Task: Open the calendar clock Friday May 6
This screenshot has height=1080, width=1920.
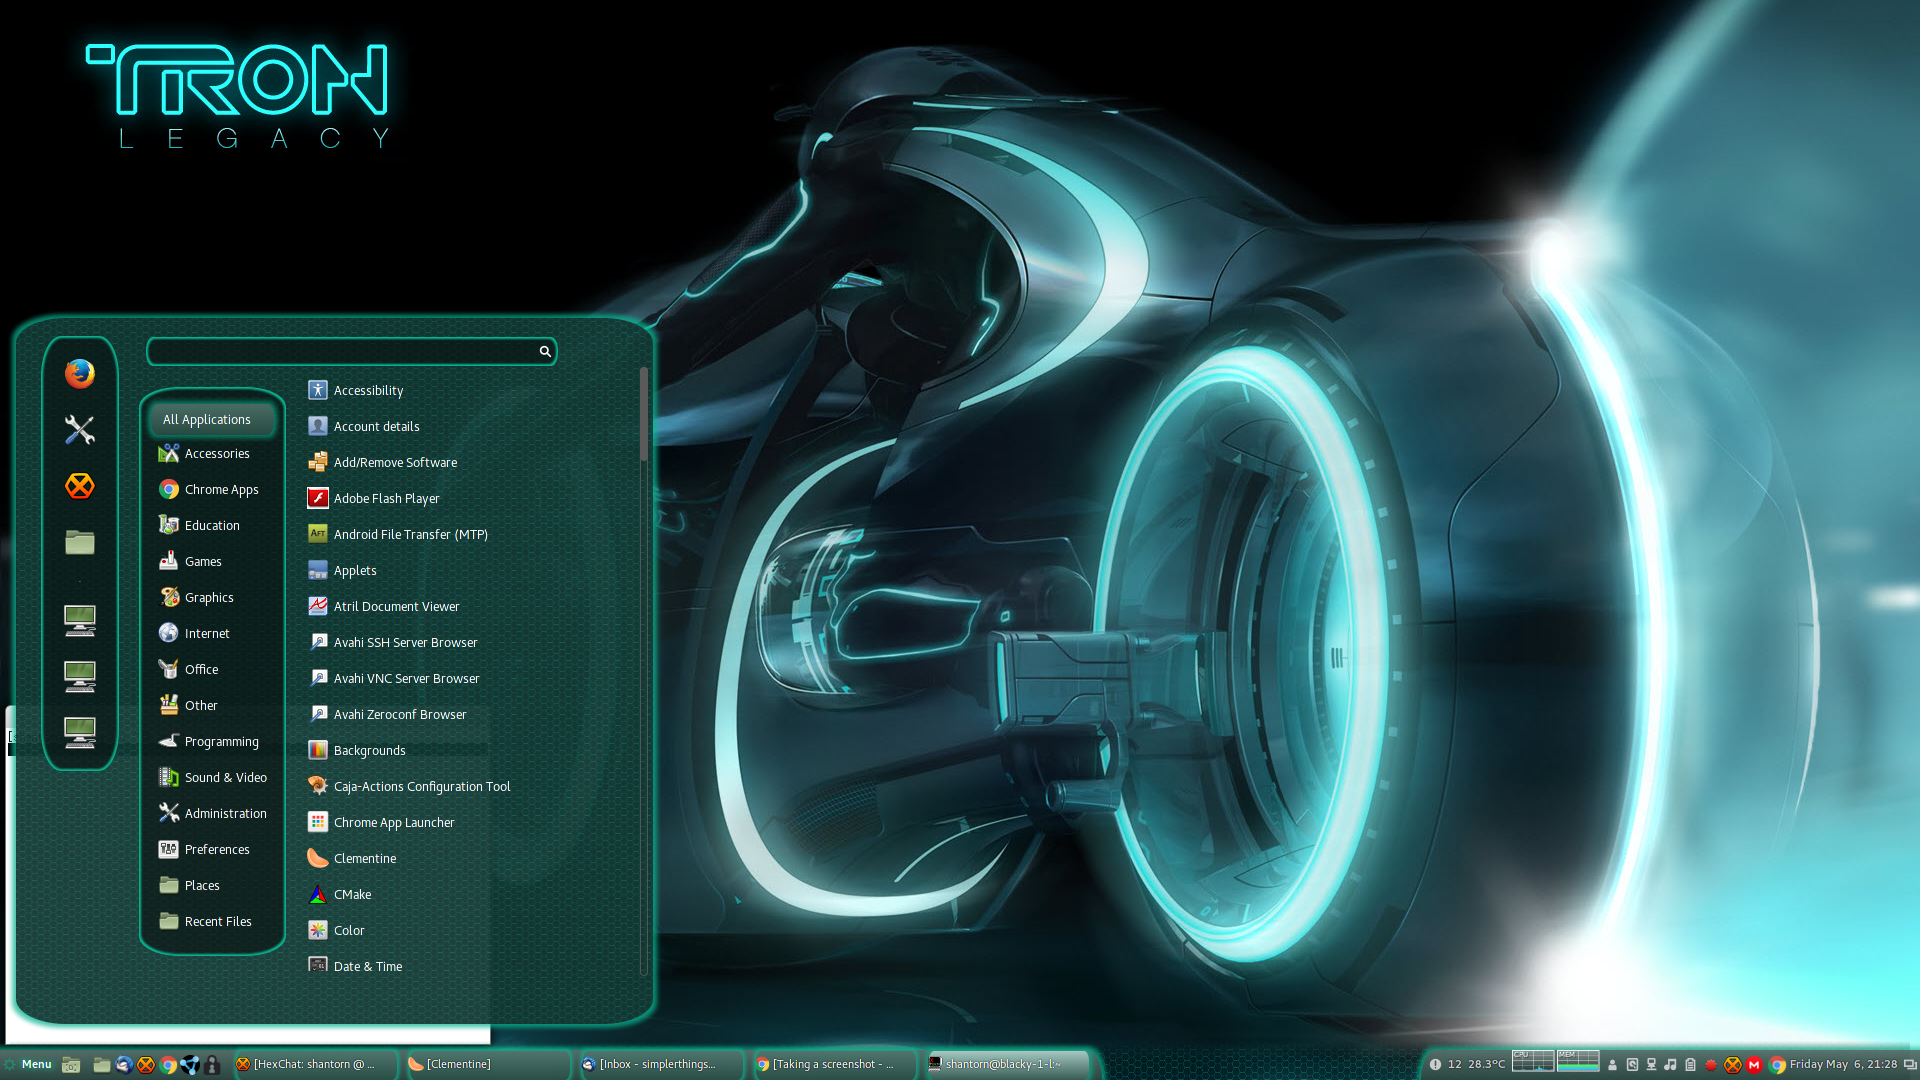Action: (x=1843, y=1065)
